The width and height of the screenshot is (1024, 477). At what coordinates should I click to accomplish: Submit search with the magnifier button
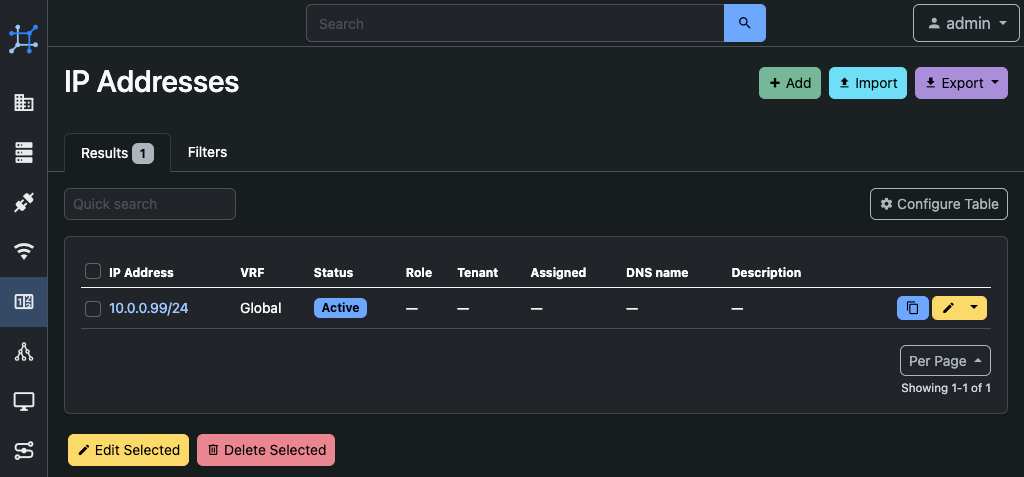tap(744, 24)
